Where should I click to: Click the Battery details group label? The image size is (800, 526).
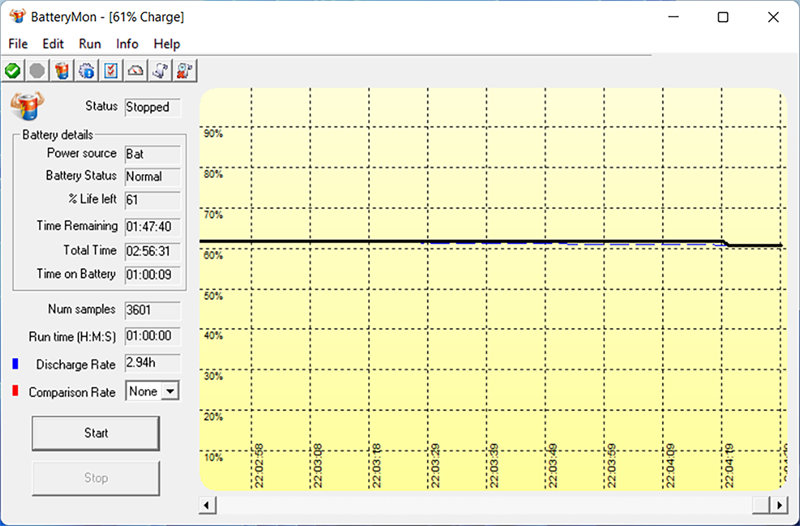(x=58, y=135)
